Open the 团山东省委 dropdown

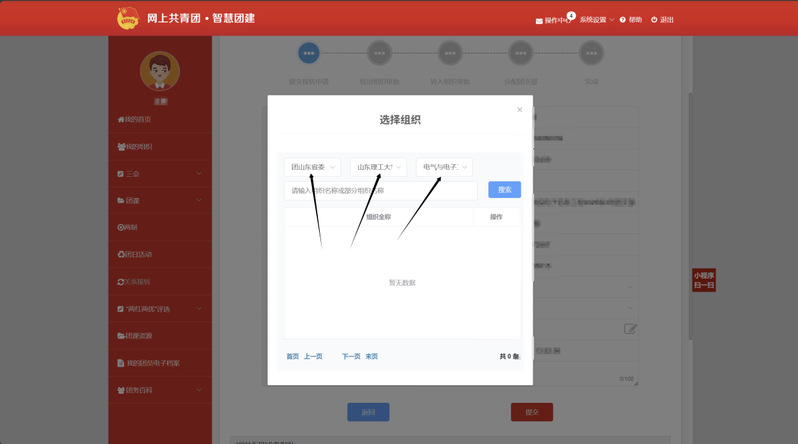click(312, 167)
